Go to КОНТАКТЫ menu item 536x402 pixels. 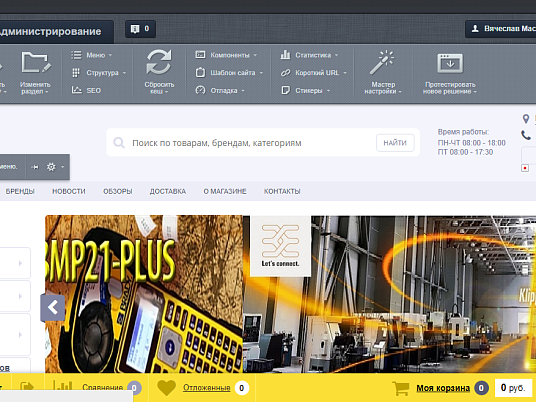[282, 191]
